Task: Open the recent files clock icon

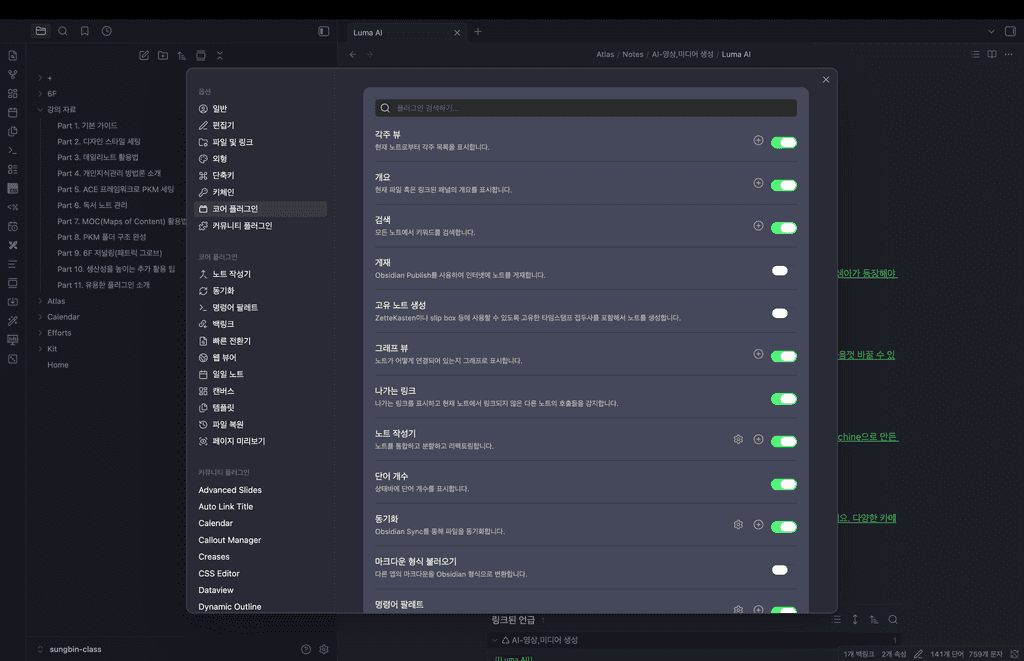Action: coord(106,31)
